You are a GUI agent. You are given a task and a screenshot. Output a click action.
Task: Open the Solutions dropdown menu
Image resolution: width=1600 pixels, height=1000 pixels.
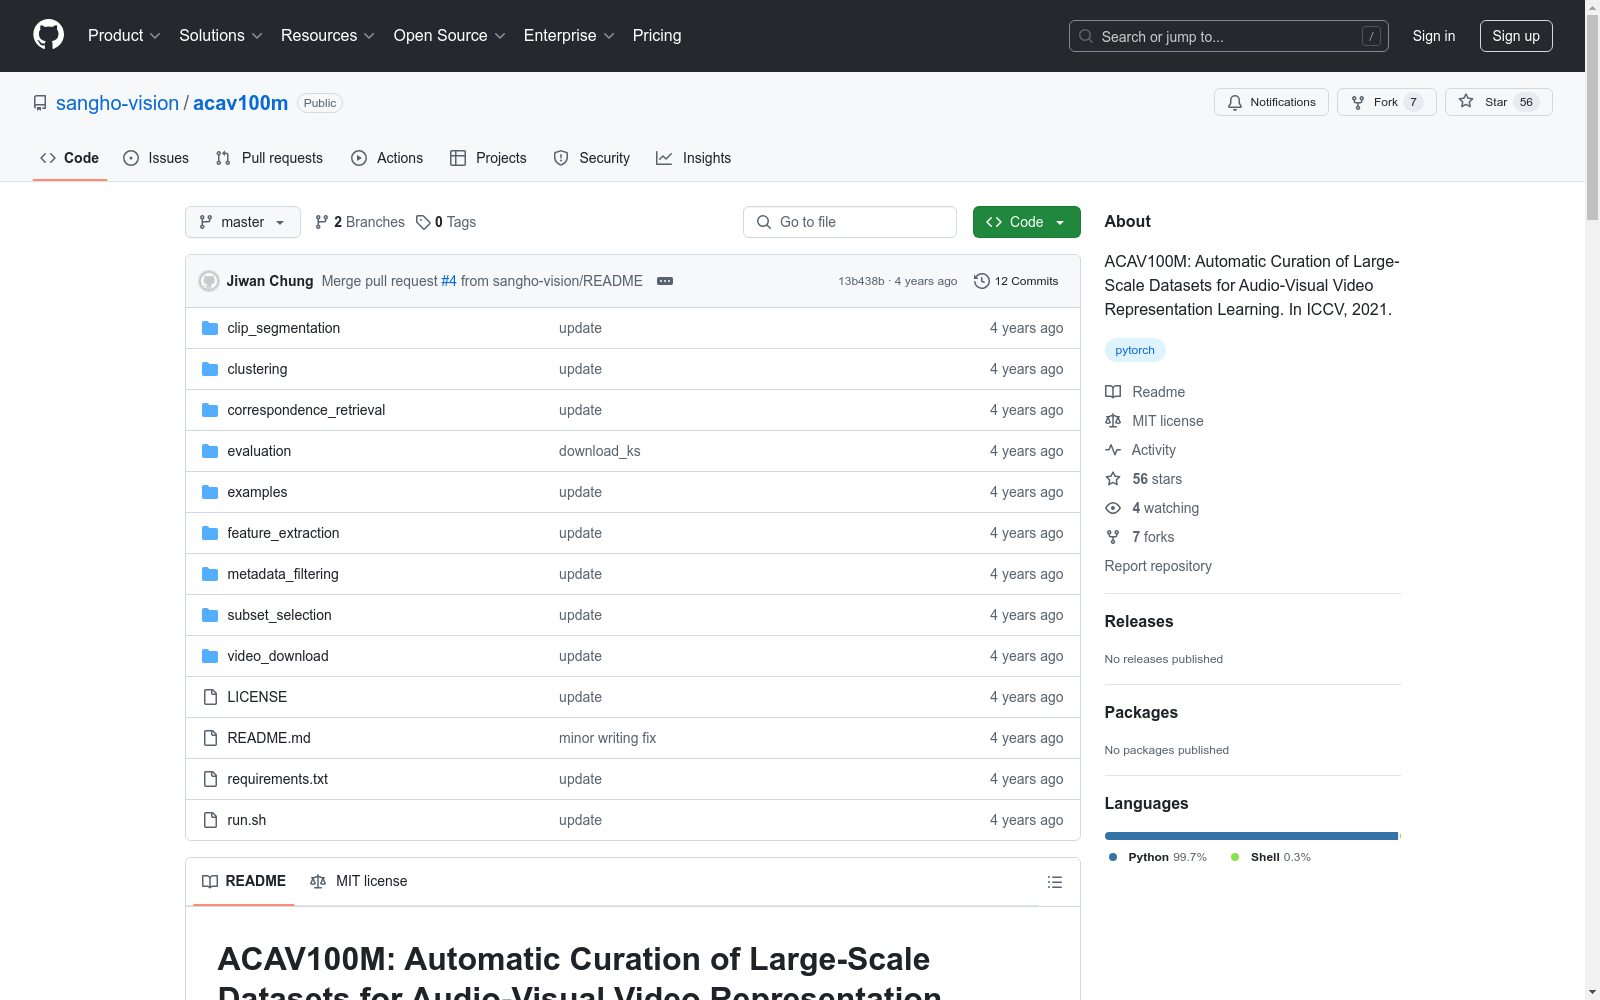pos(221,36)
